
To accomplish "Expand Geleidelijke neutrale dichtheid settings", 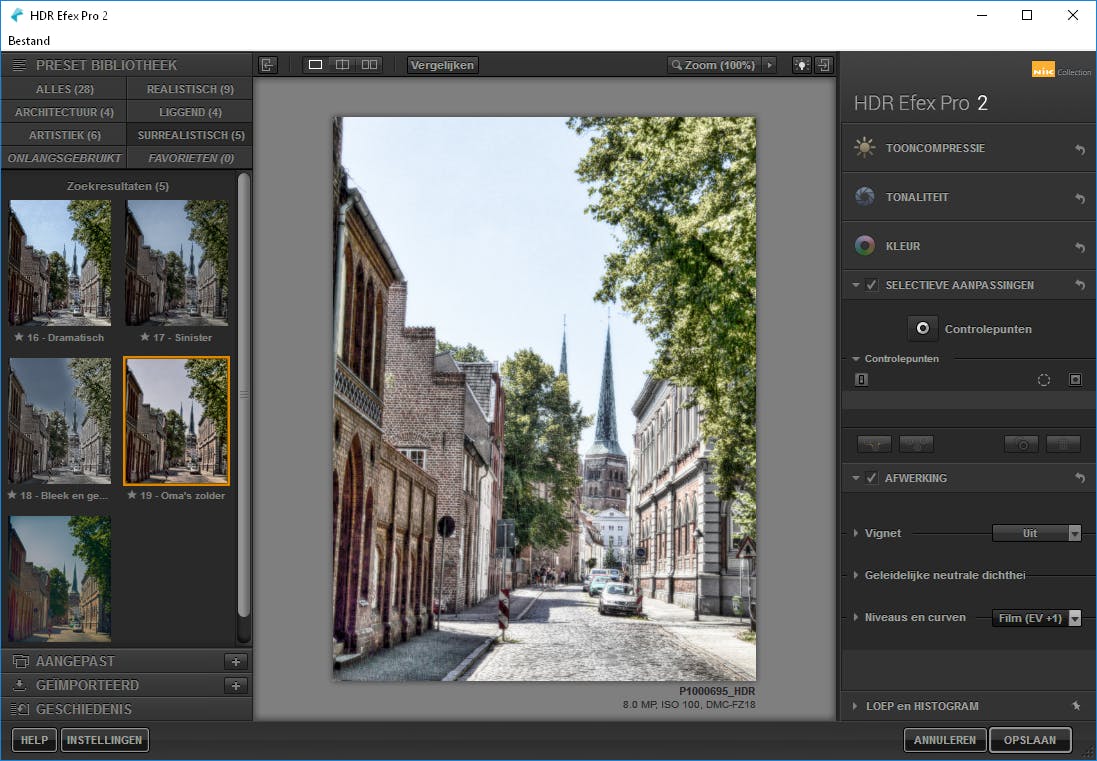I will (856, 575).
